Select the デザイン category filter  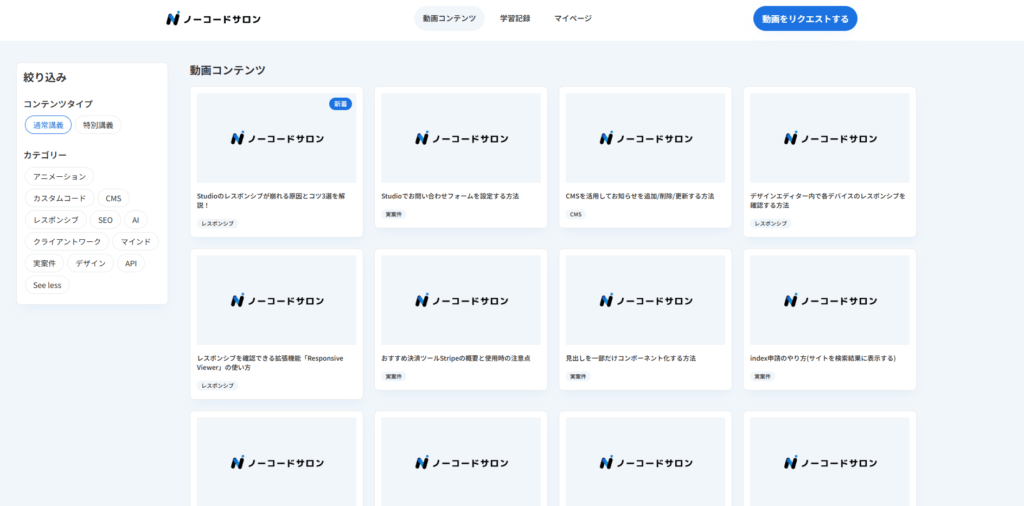pos(91,263)
